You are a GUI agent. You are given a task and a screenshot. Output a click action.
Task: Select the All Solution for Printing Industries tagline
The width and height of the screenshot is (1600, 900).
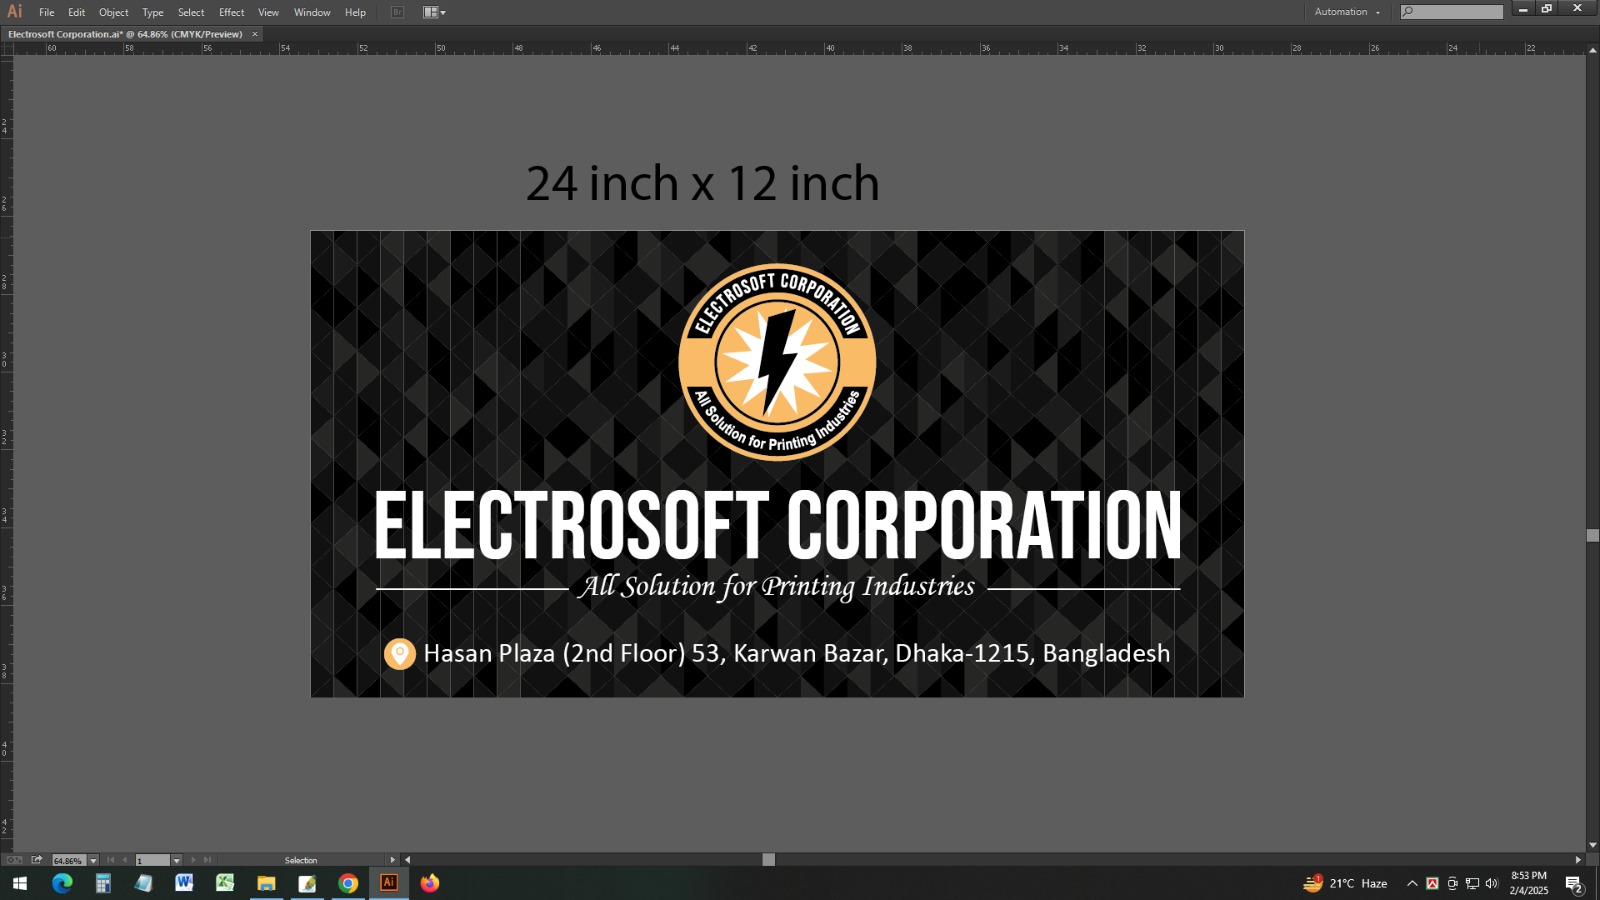pos(777,587)
